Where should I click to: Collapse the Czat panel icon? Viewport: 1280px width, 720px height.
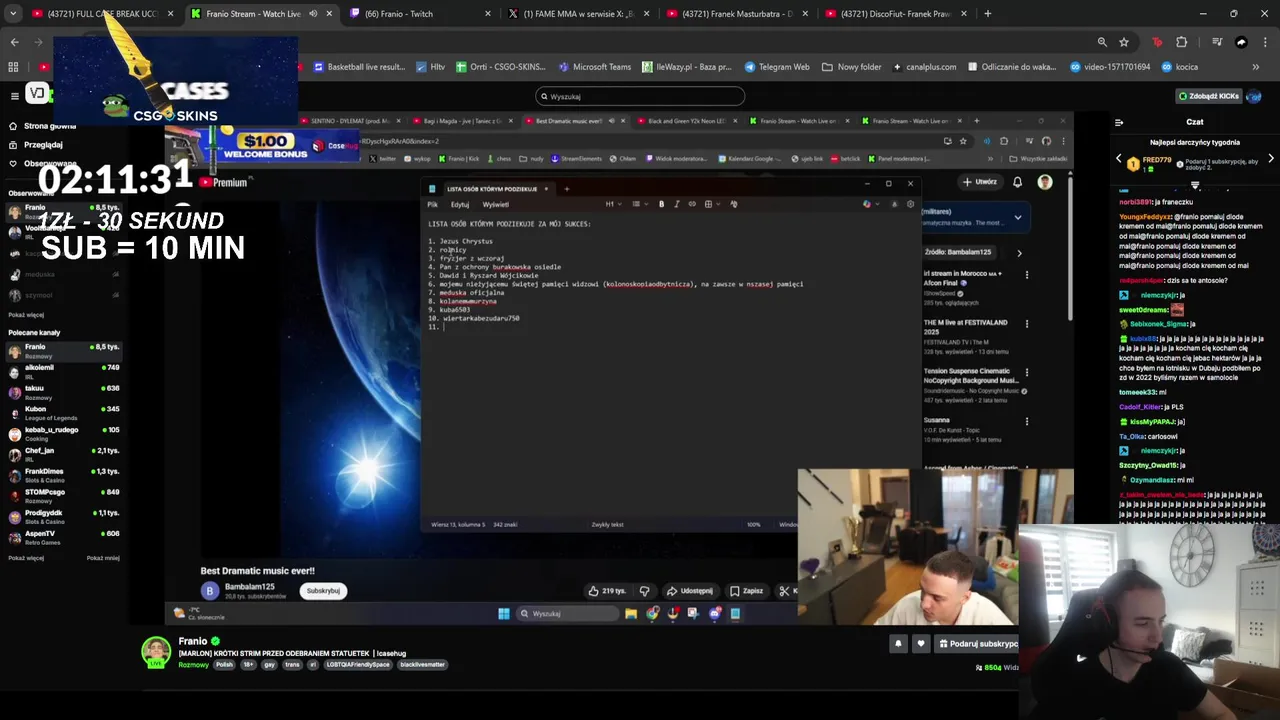1119,122
